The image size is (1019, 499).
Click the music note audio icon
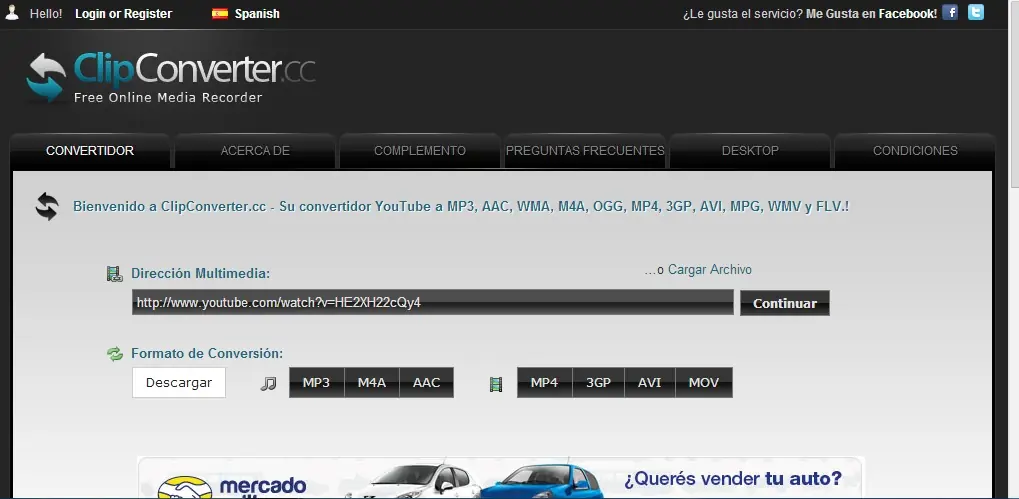pos(268,383)
